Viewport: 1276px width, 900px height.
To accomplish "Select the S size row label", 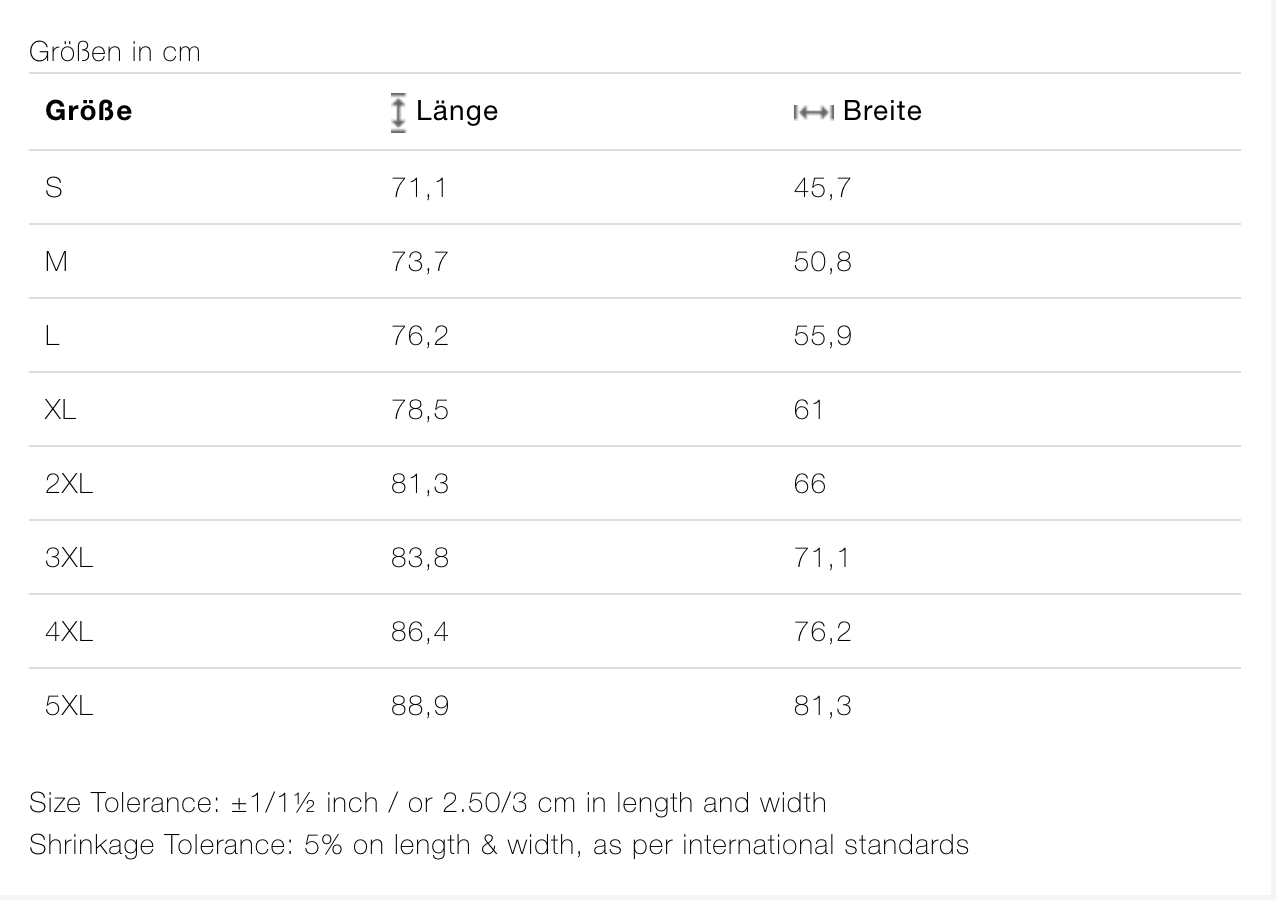I will point(54,187).
